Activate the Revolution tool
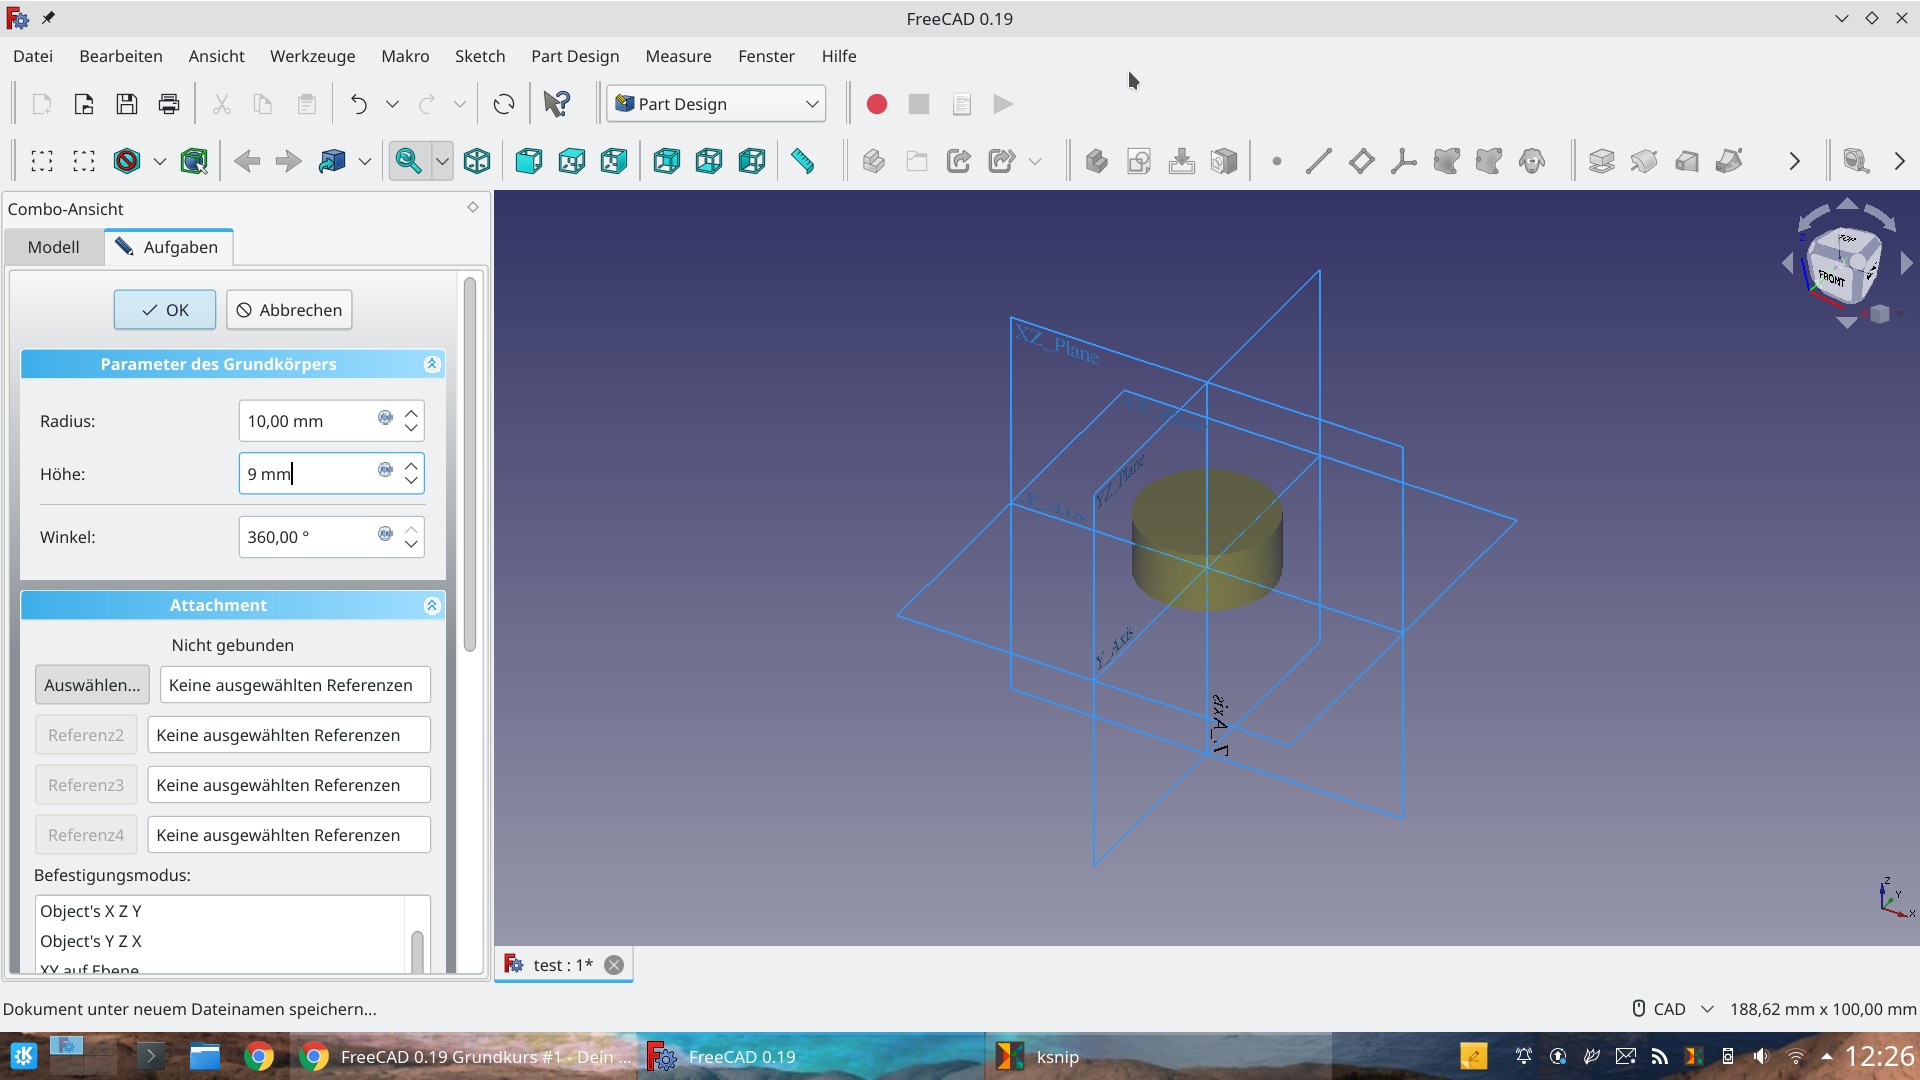The width and height of the screenshot is (1920, 1080). [x=1644, y=161]
